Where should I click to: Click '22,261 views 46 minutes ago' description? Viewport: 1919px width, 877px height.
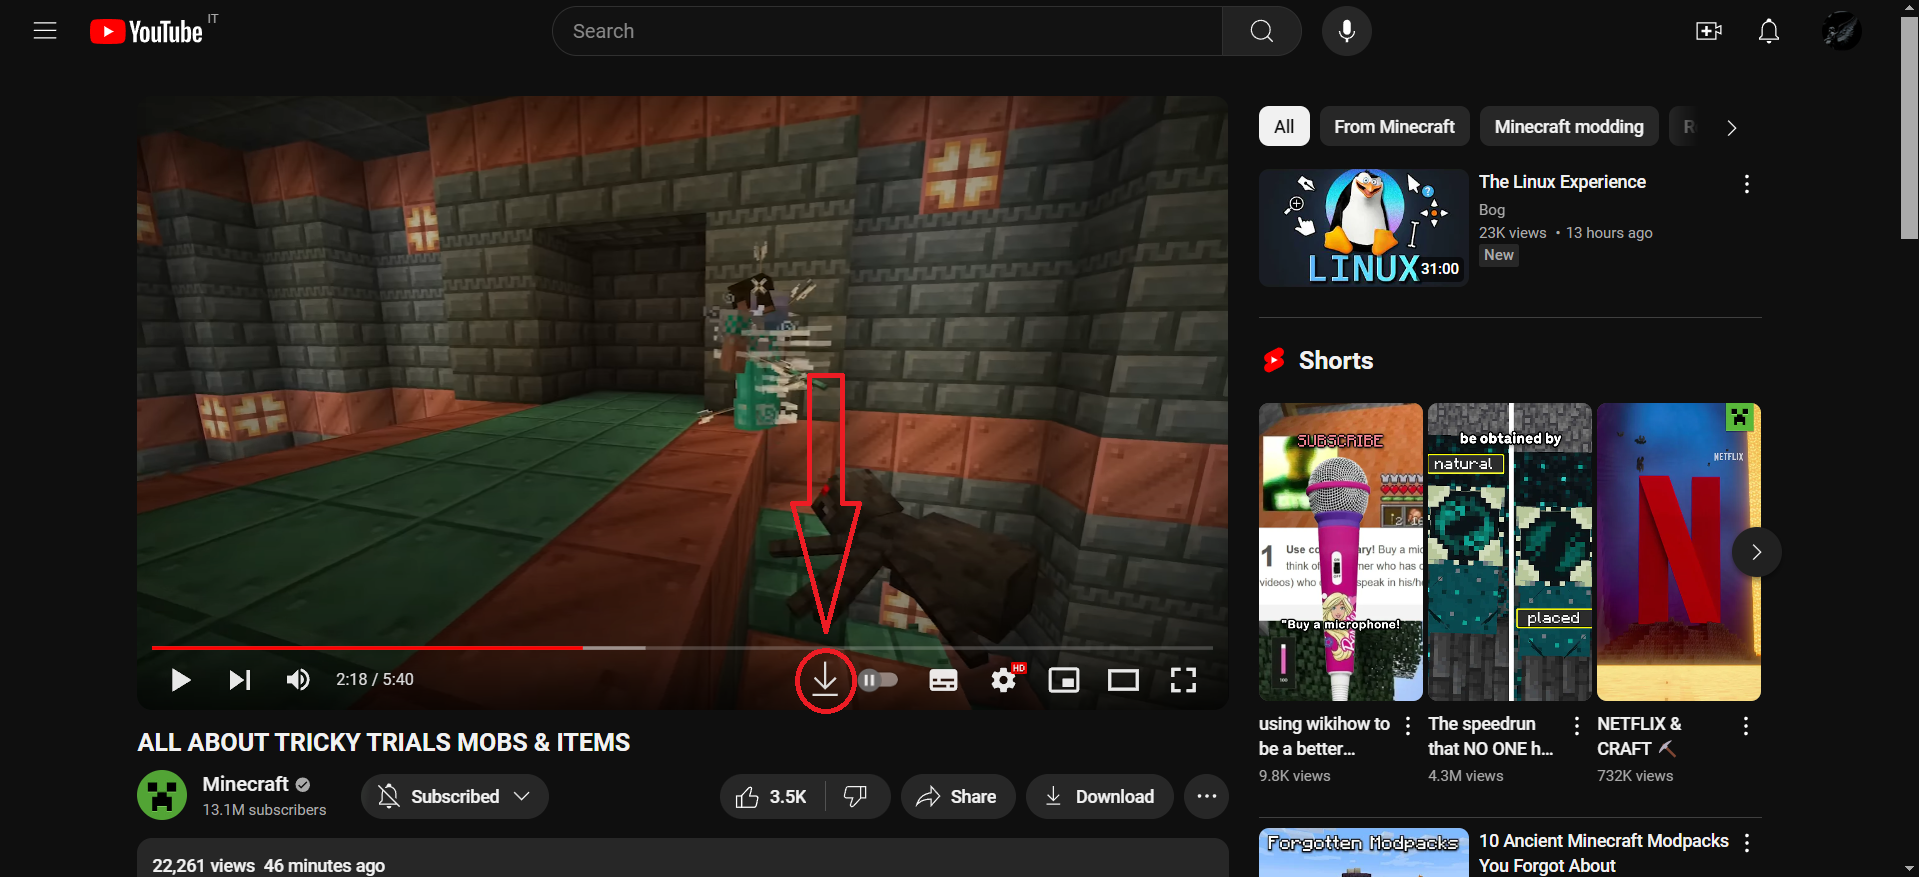[268, 866]
